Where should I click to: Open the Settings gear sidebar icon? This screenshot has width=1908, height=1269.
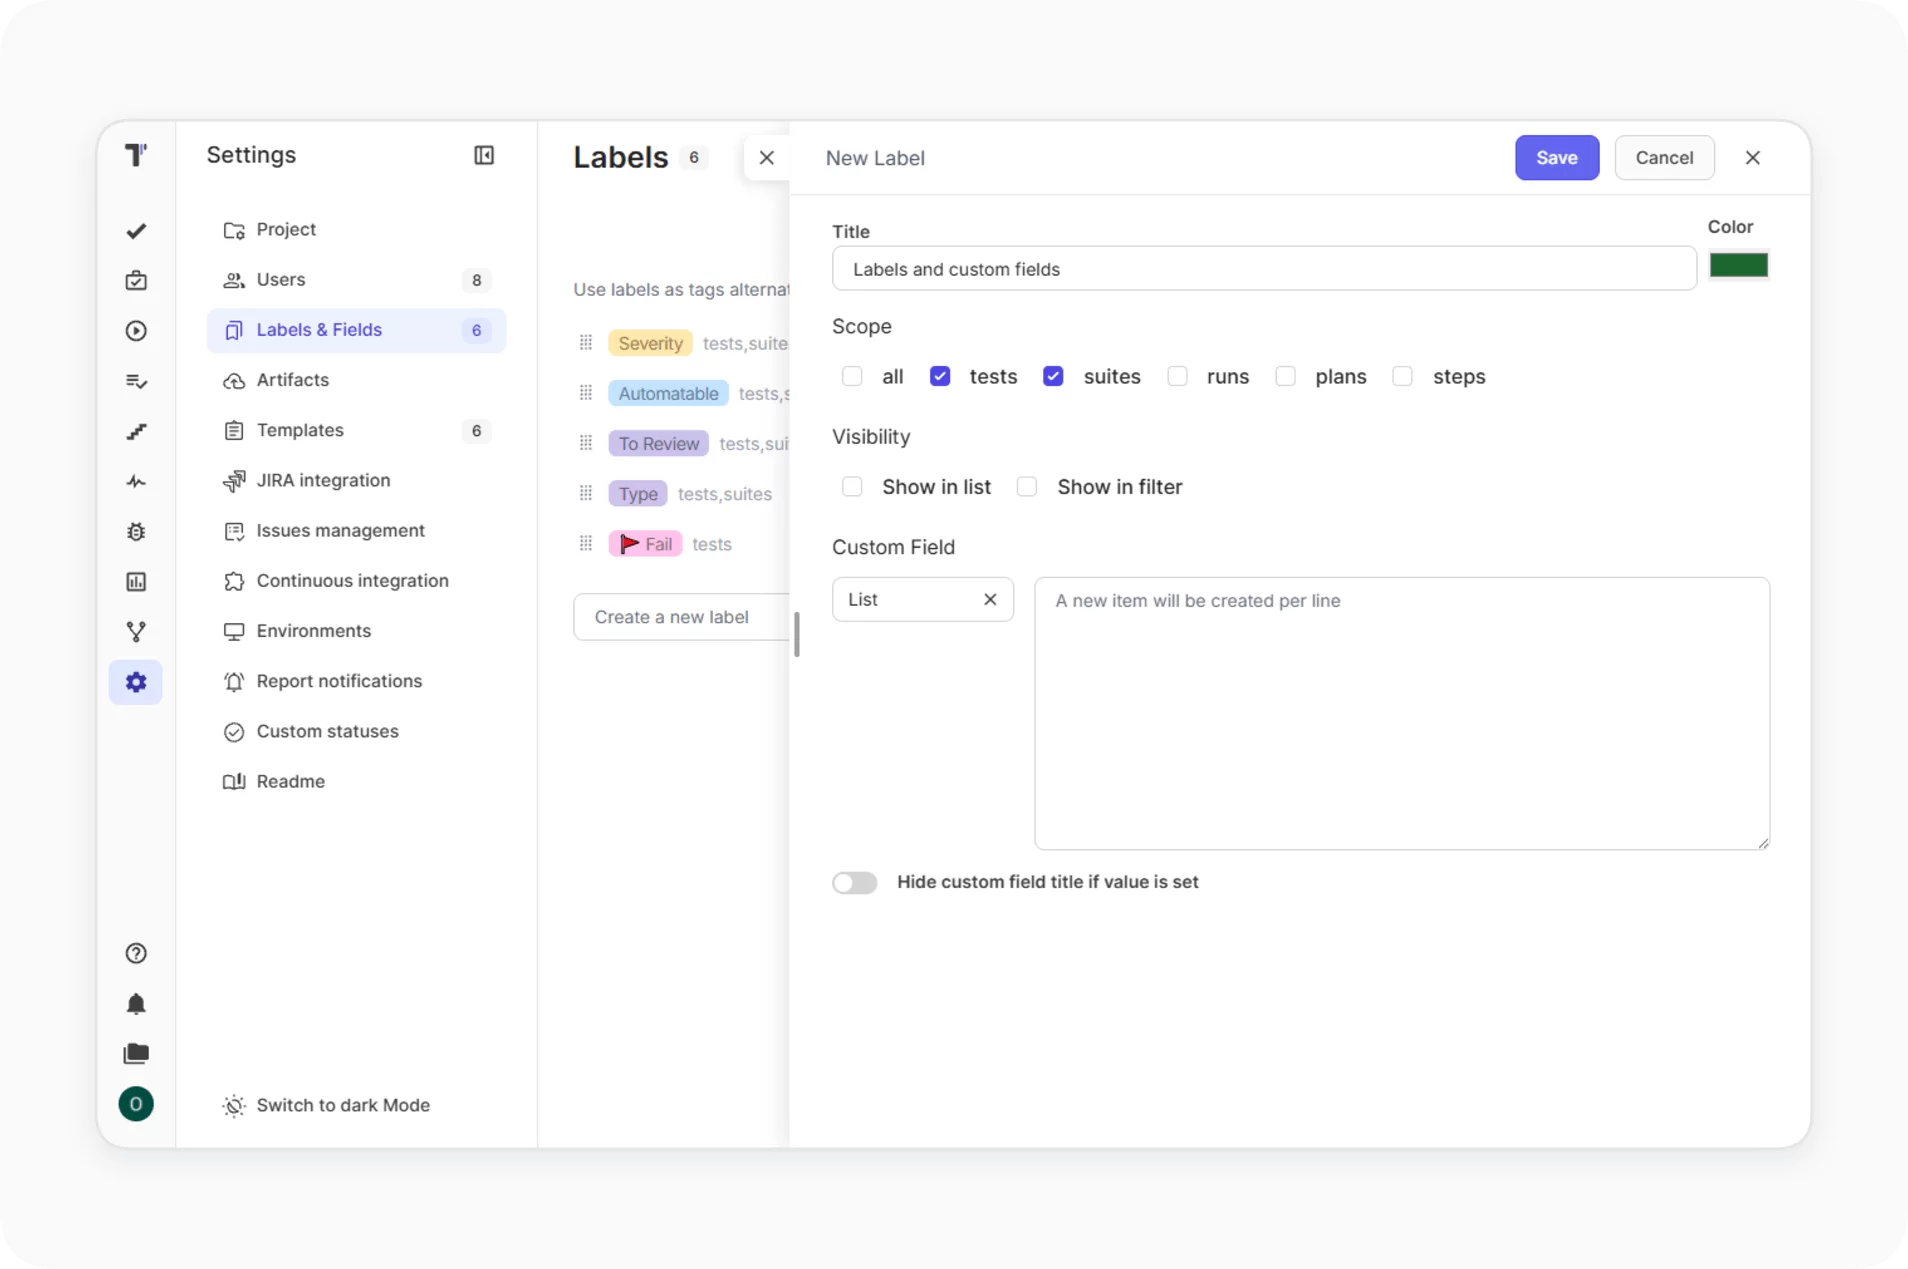point(136,682)
